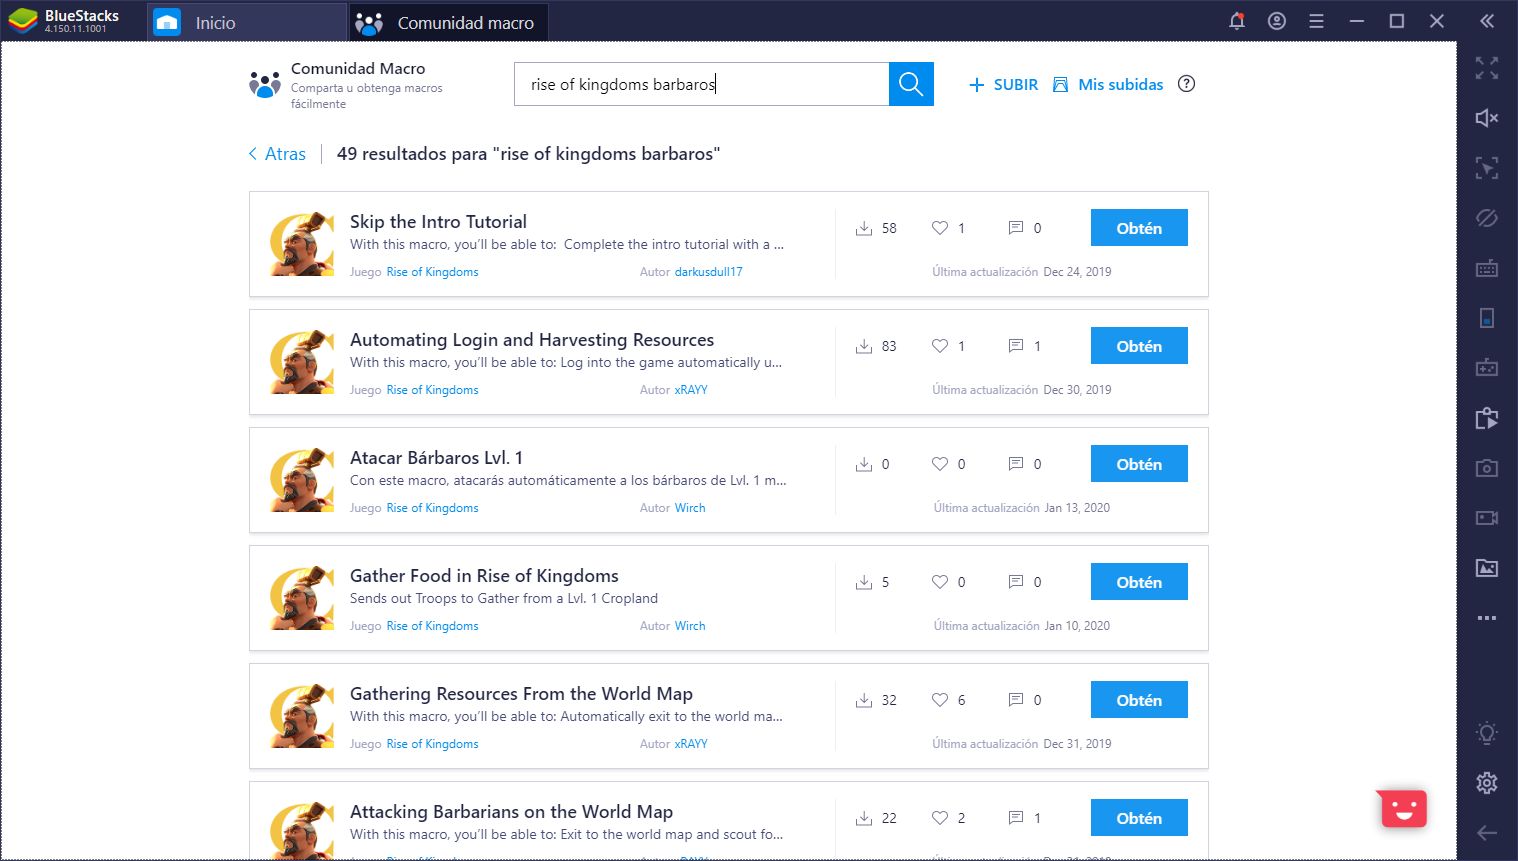The height and width of the screenshot is (861, 1518).
Task: Open the account profile icon
Action: coord(1277,21)
